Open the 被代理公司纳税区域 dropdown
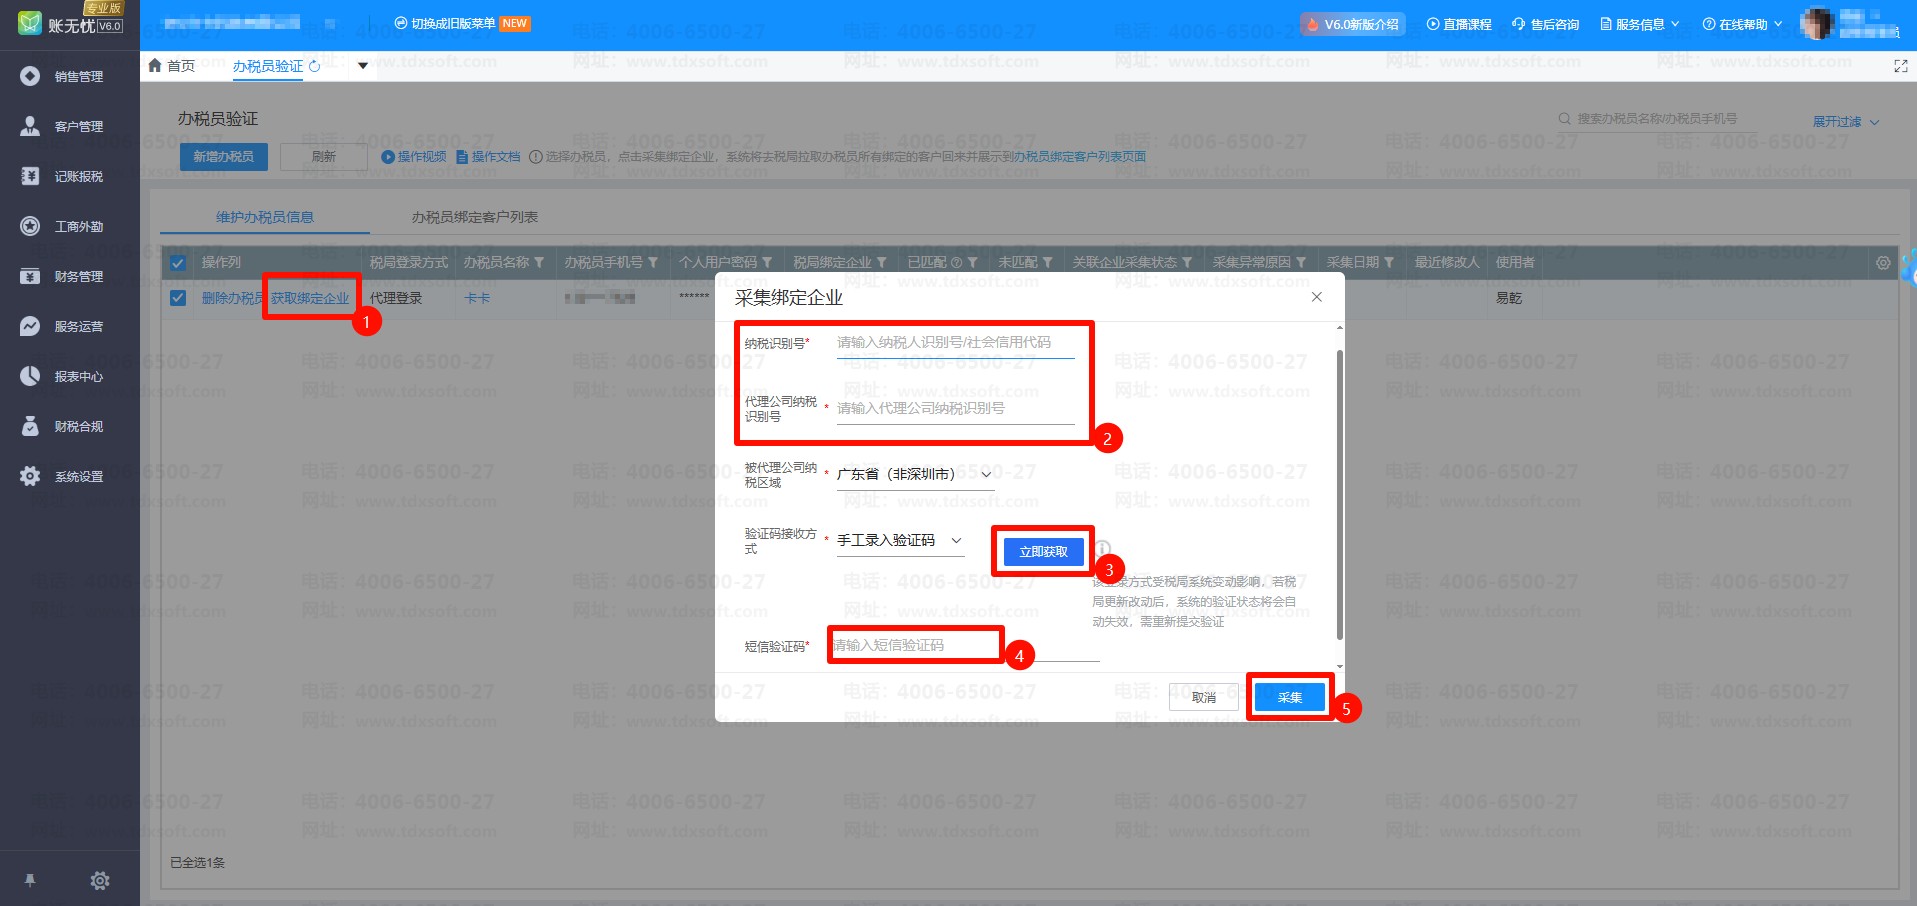 (x=914, y=474)
